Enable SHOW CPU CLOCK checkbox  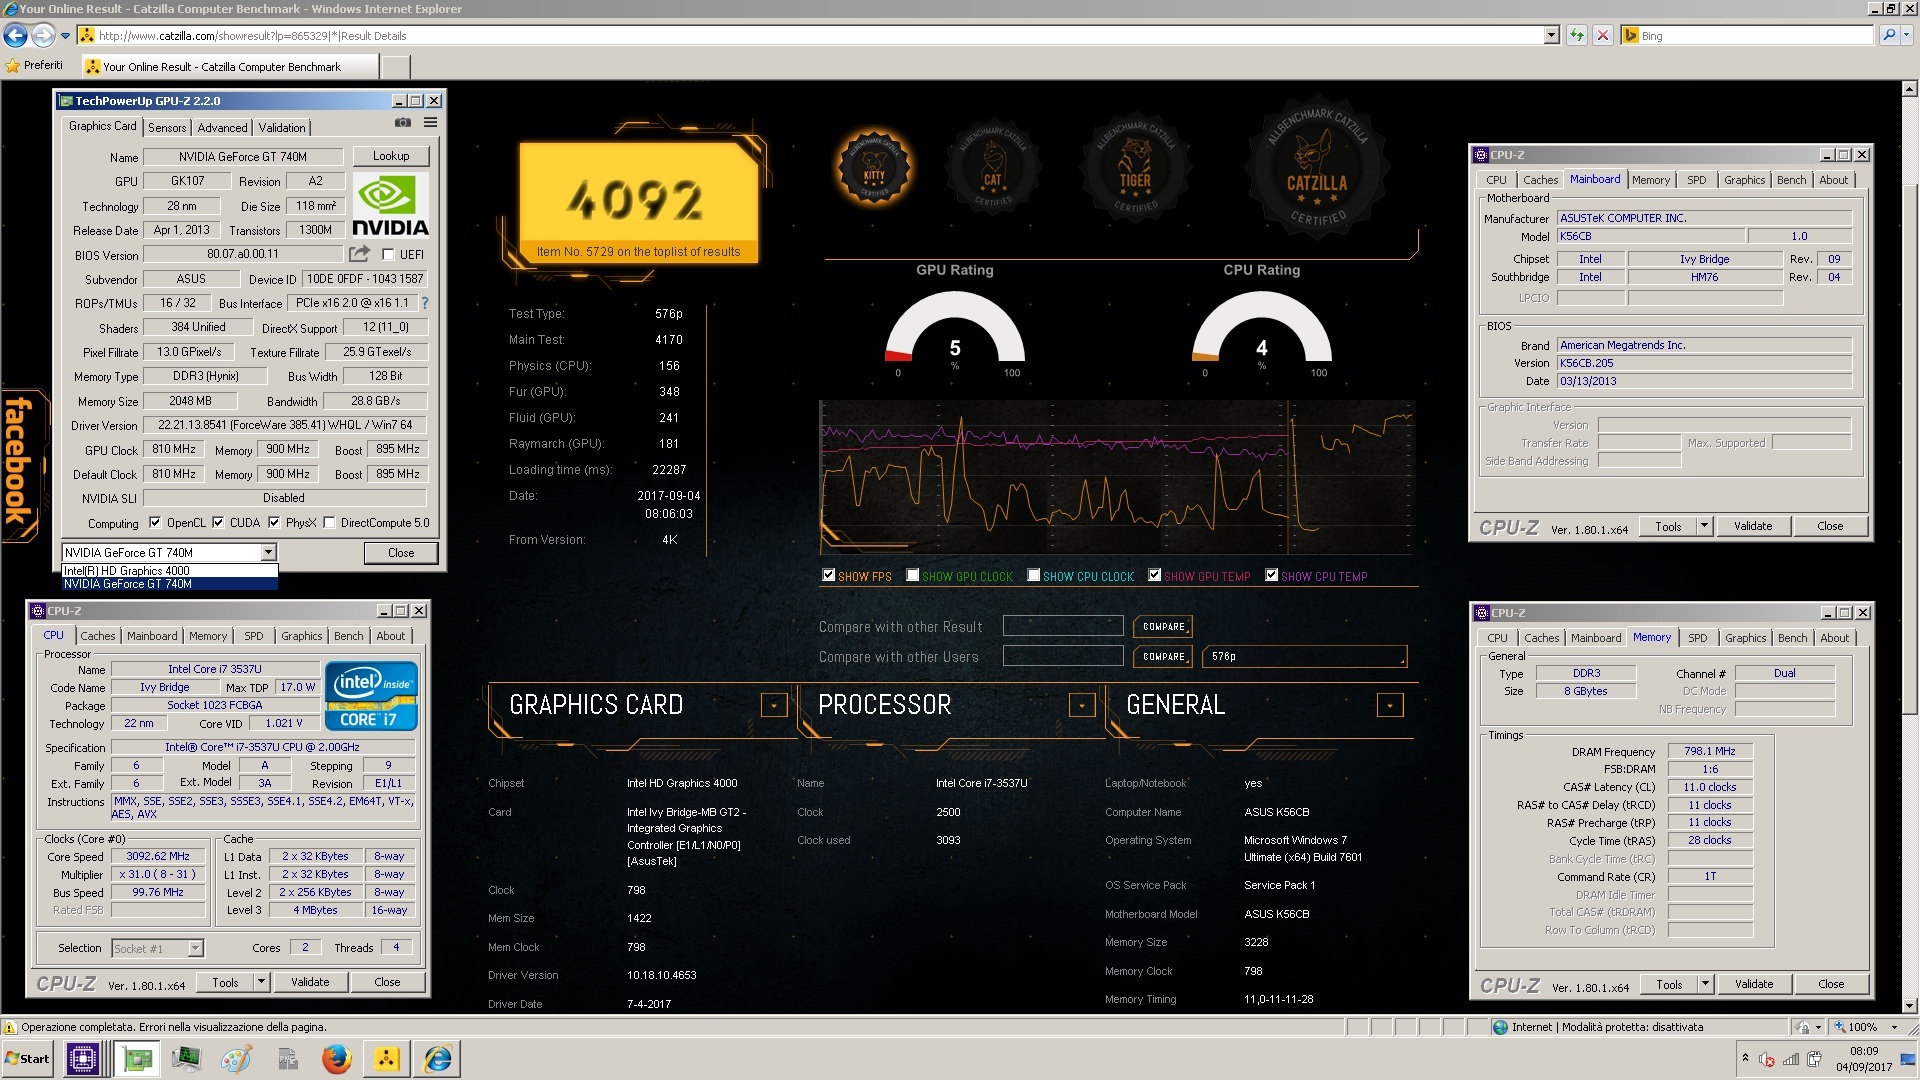pos(1034,575)
